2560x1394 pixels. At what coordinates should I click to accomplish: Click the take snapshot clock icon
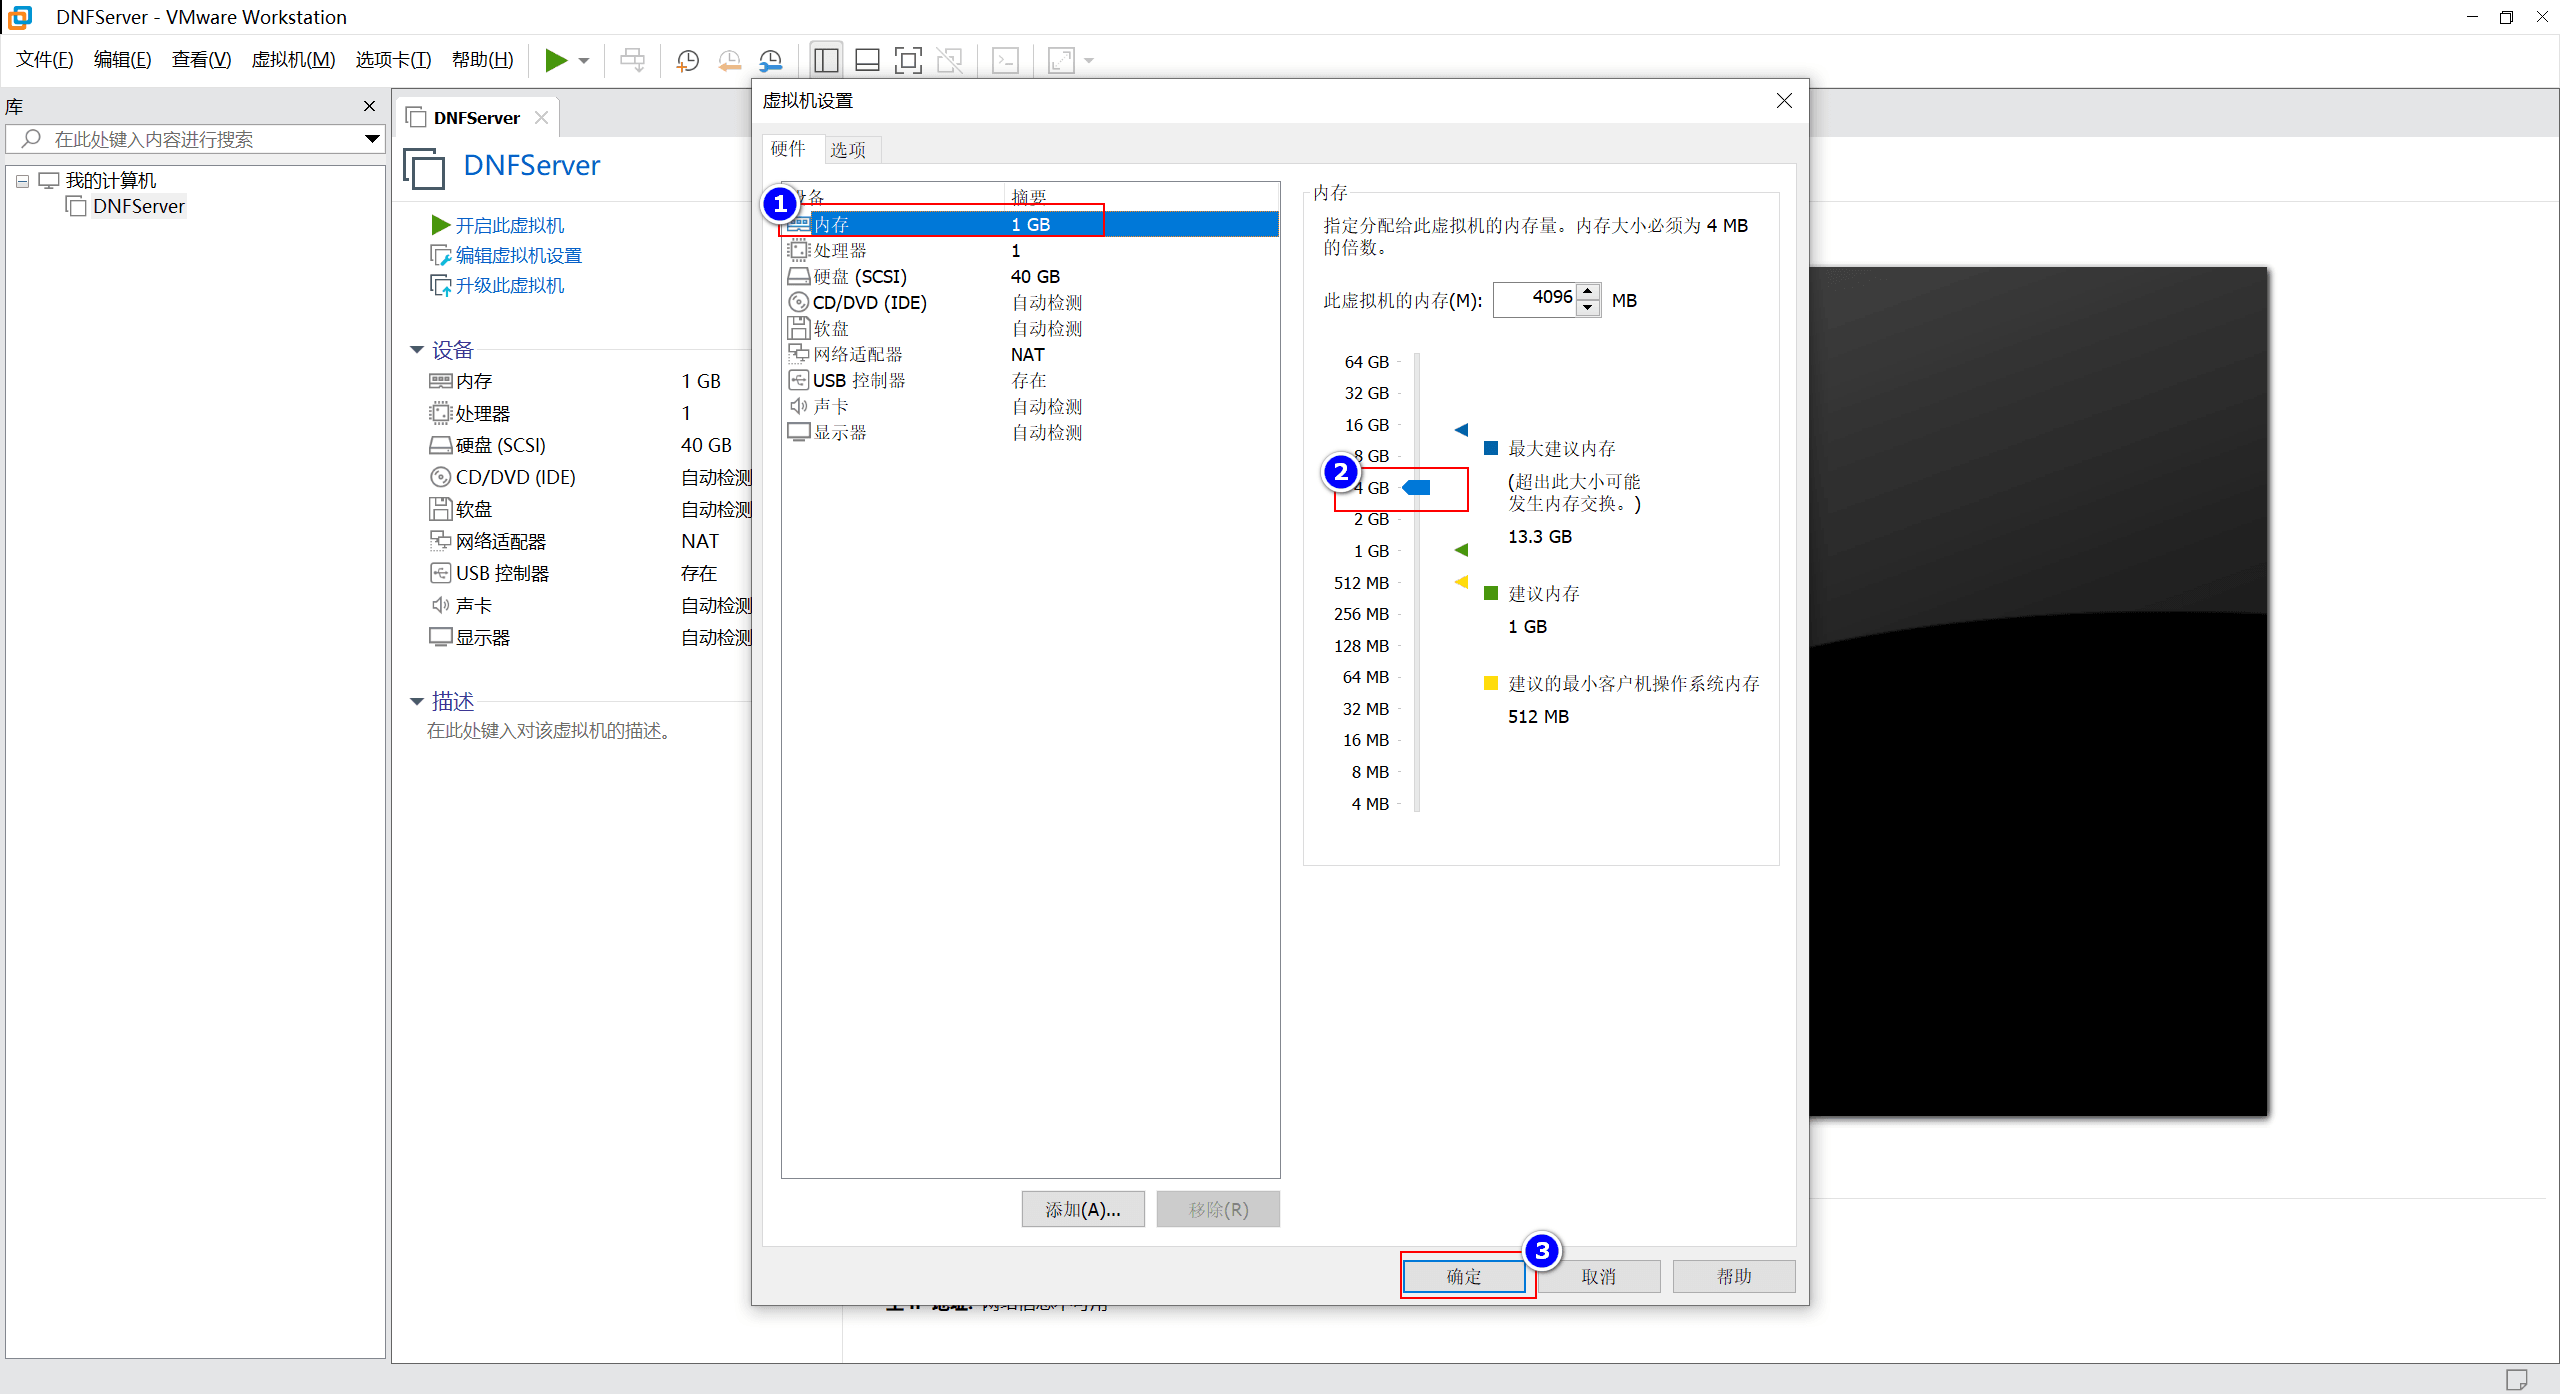tap(687, 60)
